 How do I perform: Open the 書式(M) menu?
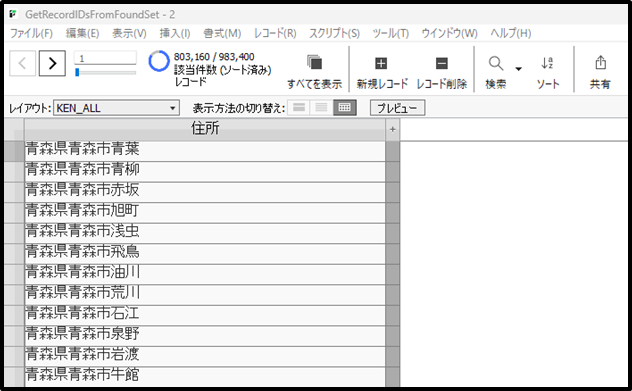222,33
